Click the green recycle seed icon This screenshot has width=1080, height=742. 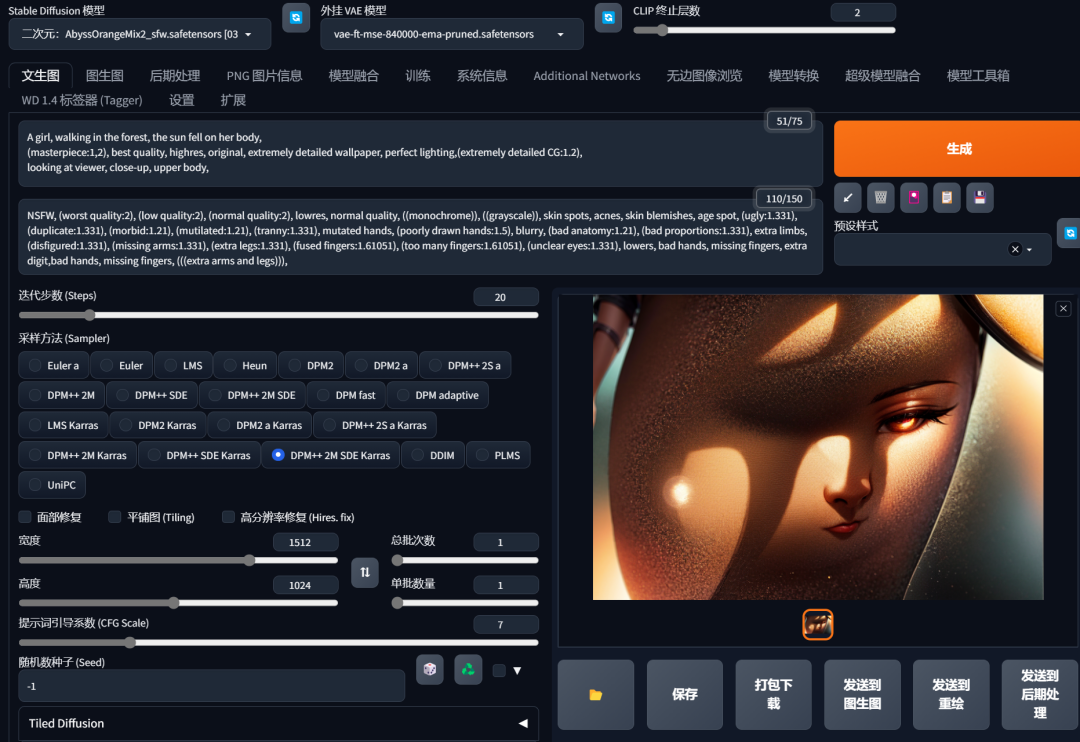point(467,670)
